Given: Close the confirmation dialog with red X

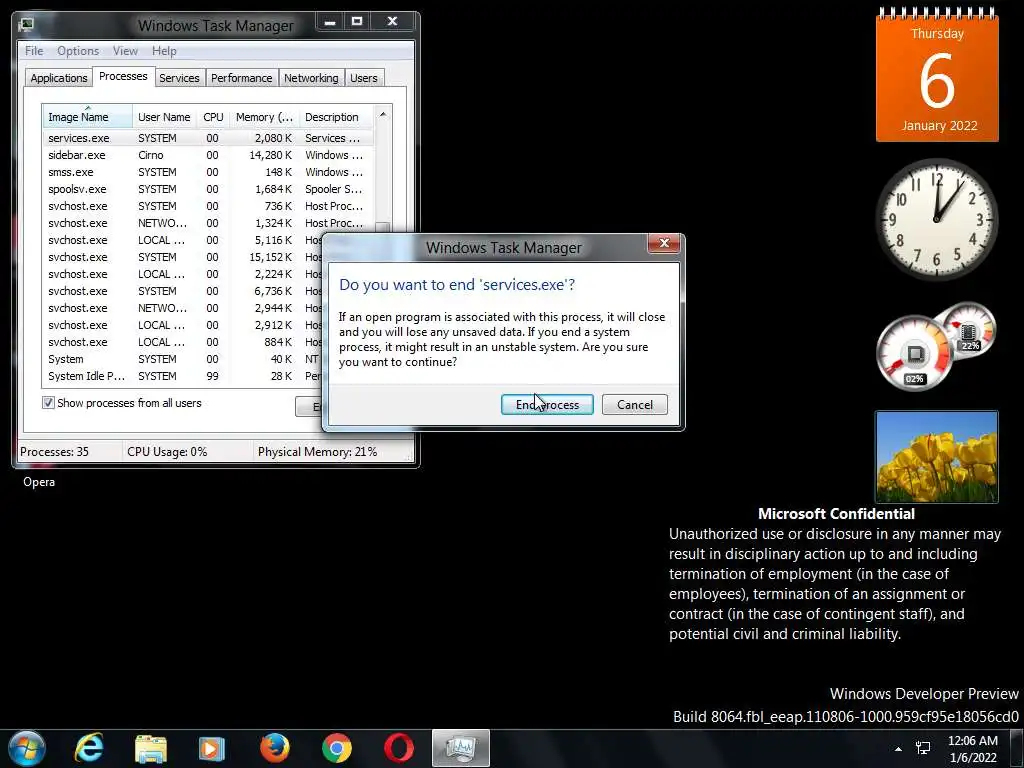Looking at the screenshot, I should pyautogui.click(x=664, y=244).
